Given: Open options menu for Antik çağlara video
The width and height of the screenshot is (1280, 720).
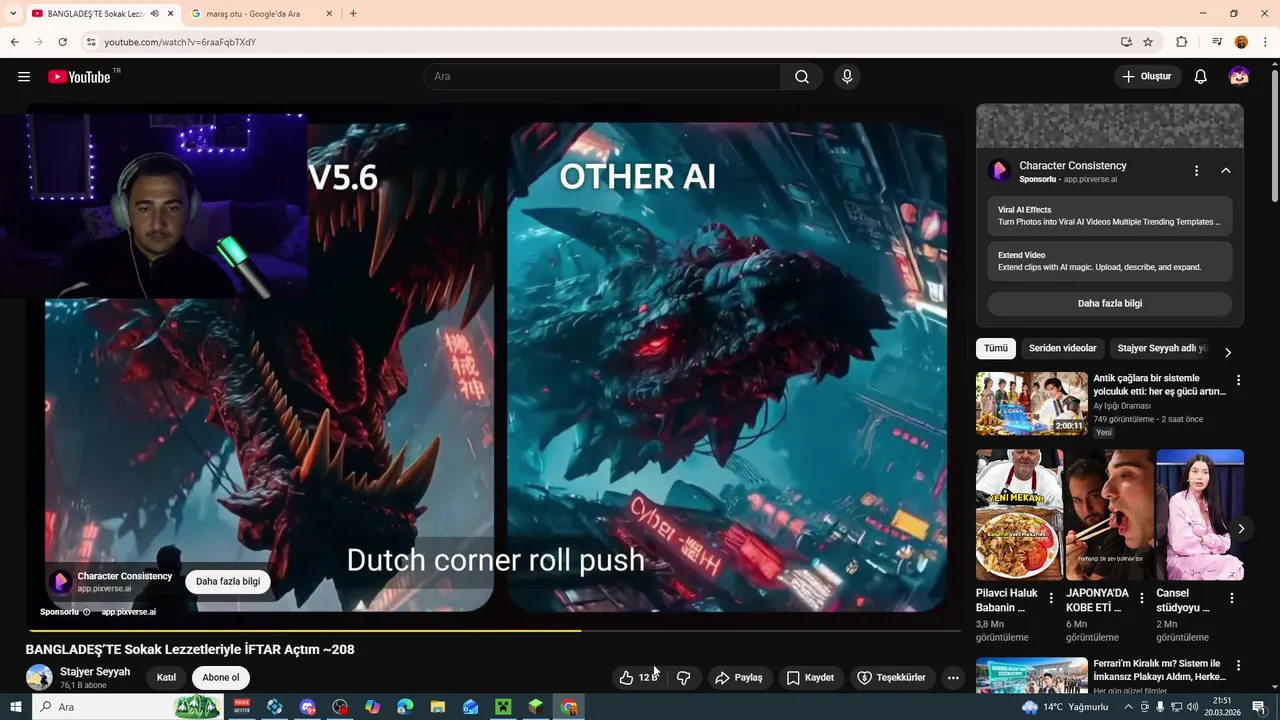Looking at the screenshot, I should coord(1238,380).
